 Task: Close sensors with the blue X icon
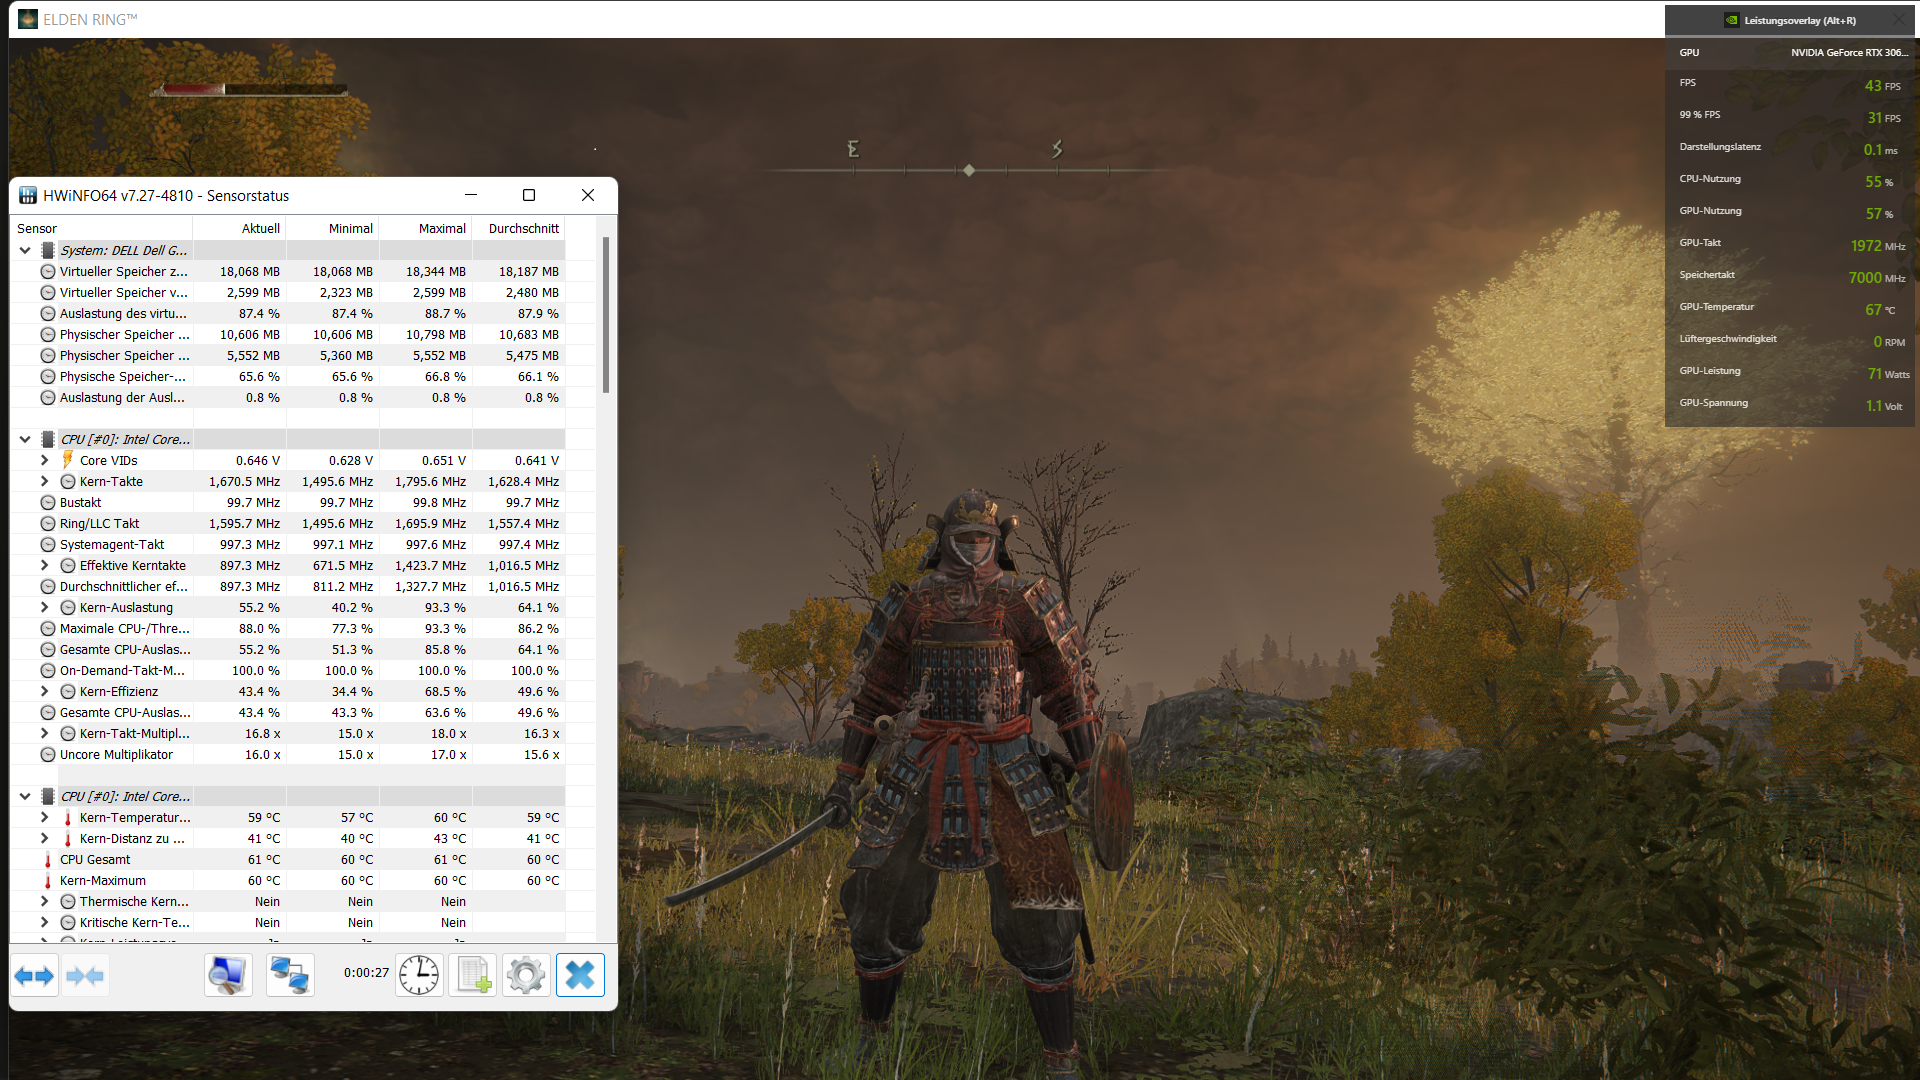pyautogui.click(x=580, y=975)
